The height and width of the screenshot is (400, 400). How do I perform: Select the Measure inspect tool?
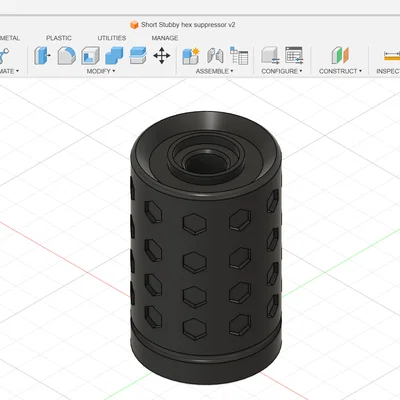[392, 55]
